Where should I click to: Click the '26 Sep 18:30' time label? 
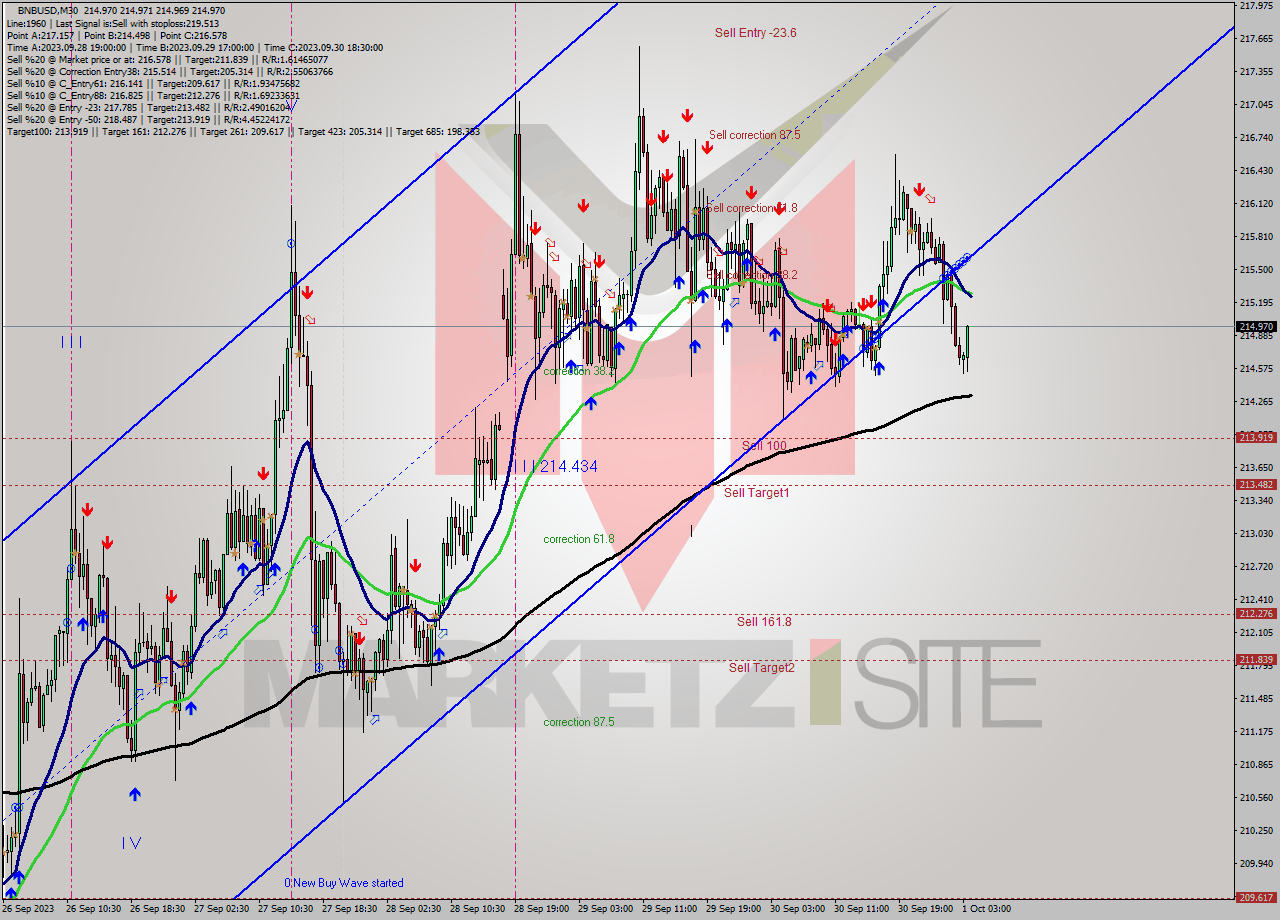(x=158, y=909)
